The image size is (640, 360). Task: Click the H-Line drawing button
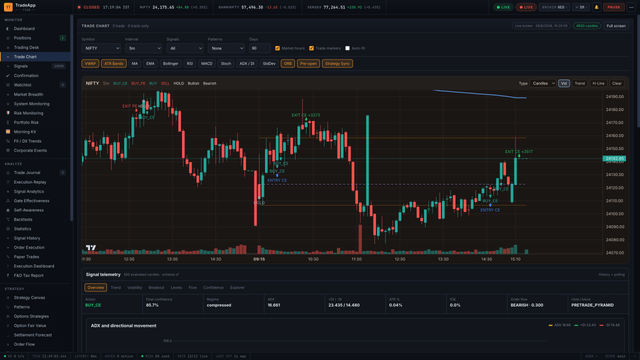click(x=598, y=83)
